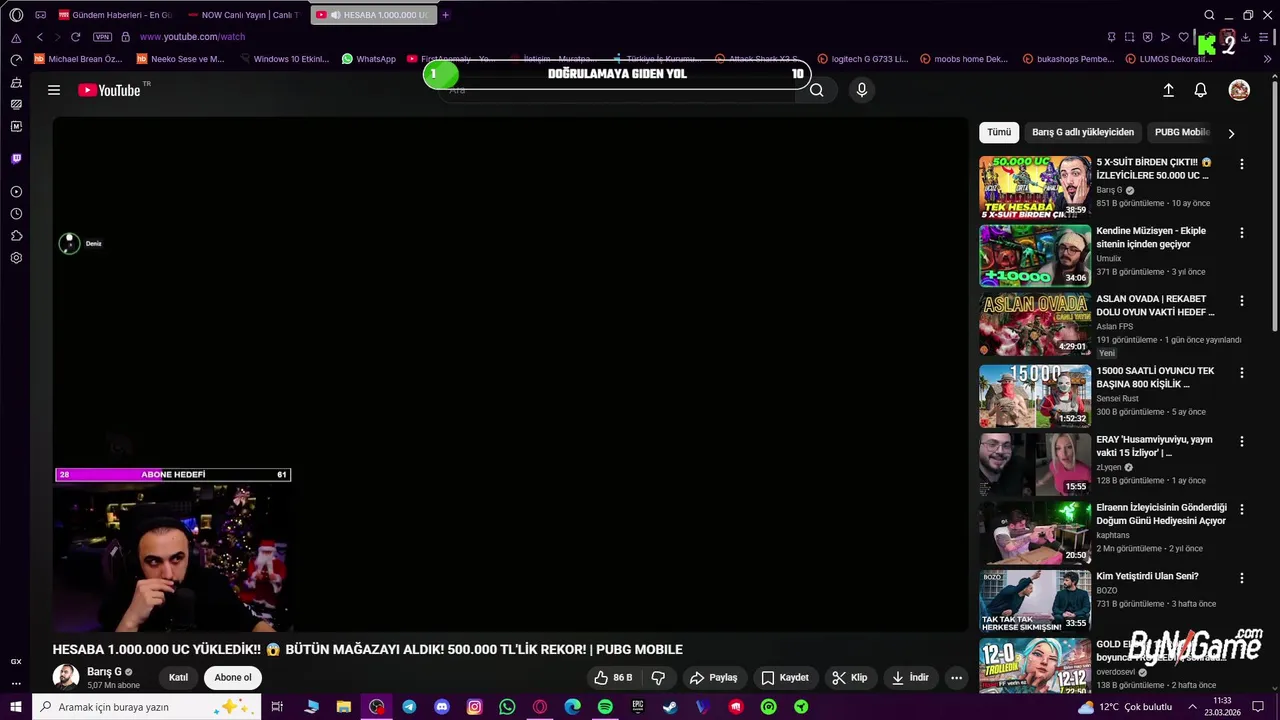This screenshot has width=1280, height=720.
Task: Open sidebar settings gear icon
Action: tap(16, 258)
